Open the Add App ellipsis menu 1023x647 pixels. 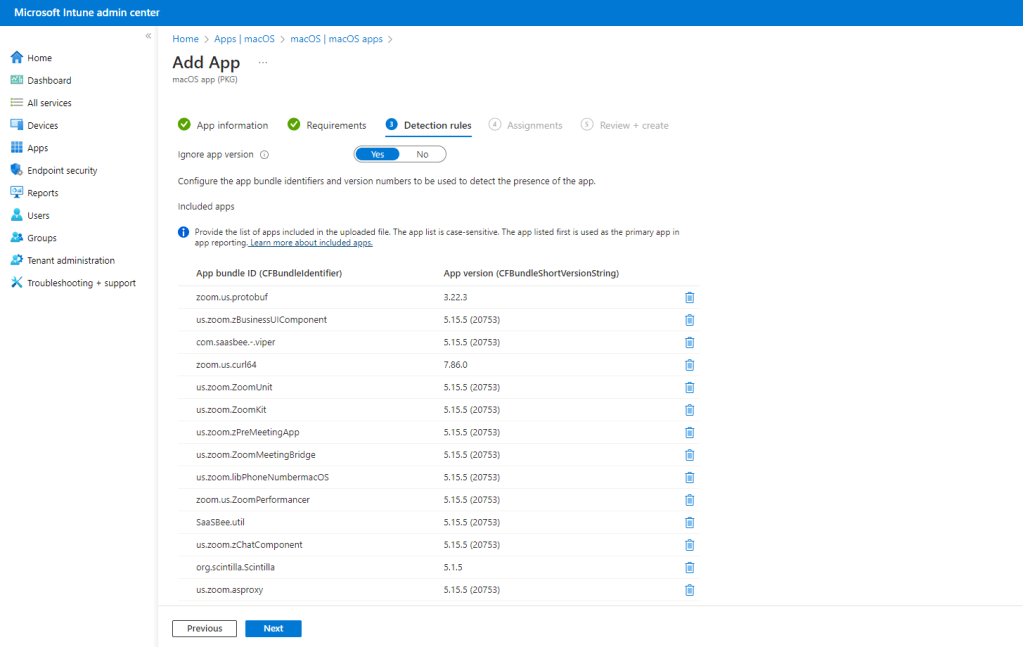pyautogui.click(x=263, y=63)
